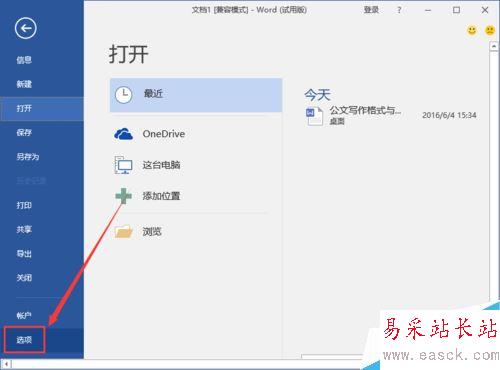Screen dimensions: 500x370
Task: Click the clock icon beside 最近
Action: (124, 95)
